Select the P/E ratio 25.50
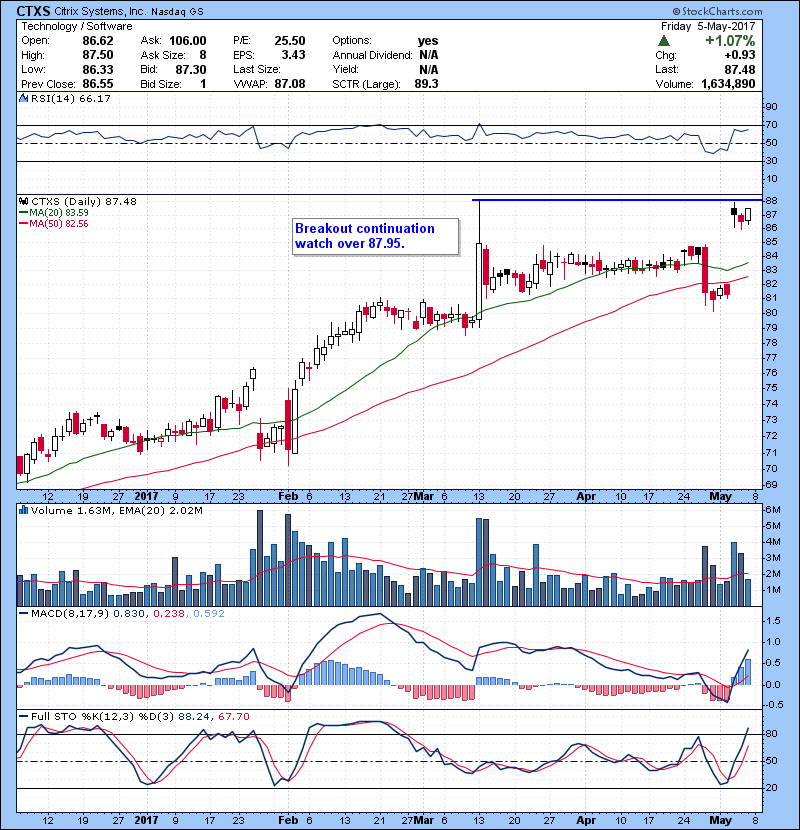Image resolution: width=800 pixels, height=830 pixels. point(290,41)
